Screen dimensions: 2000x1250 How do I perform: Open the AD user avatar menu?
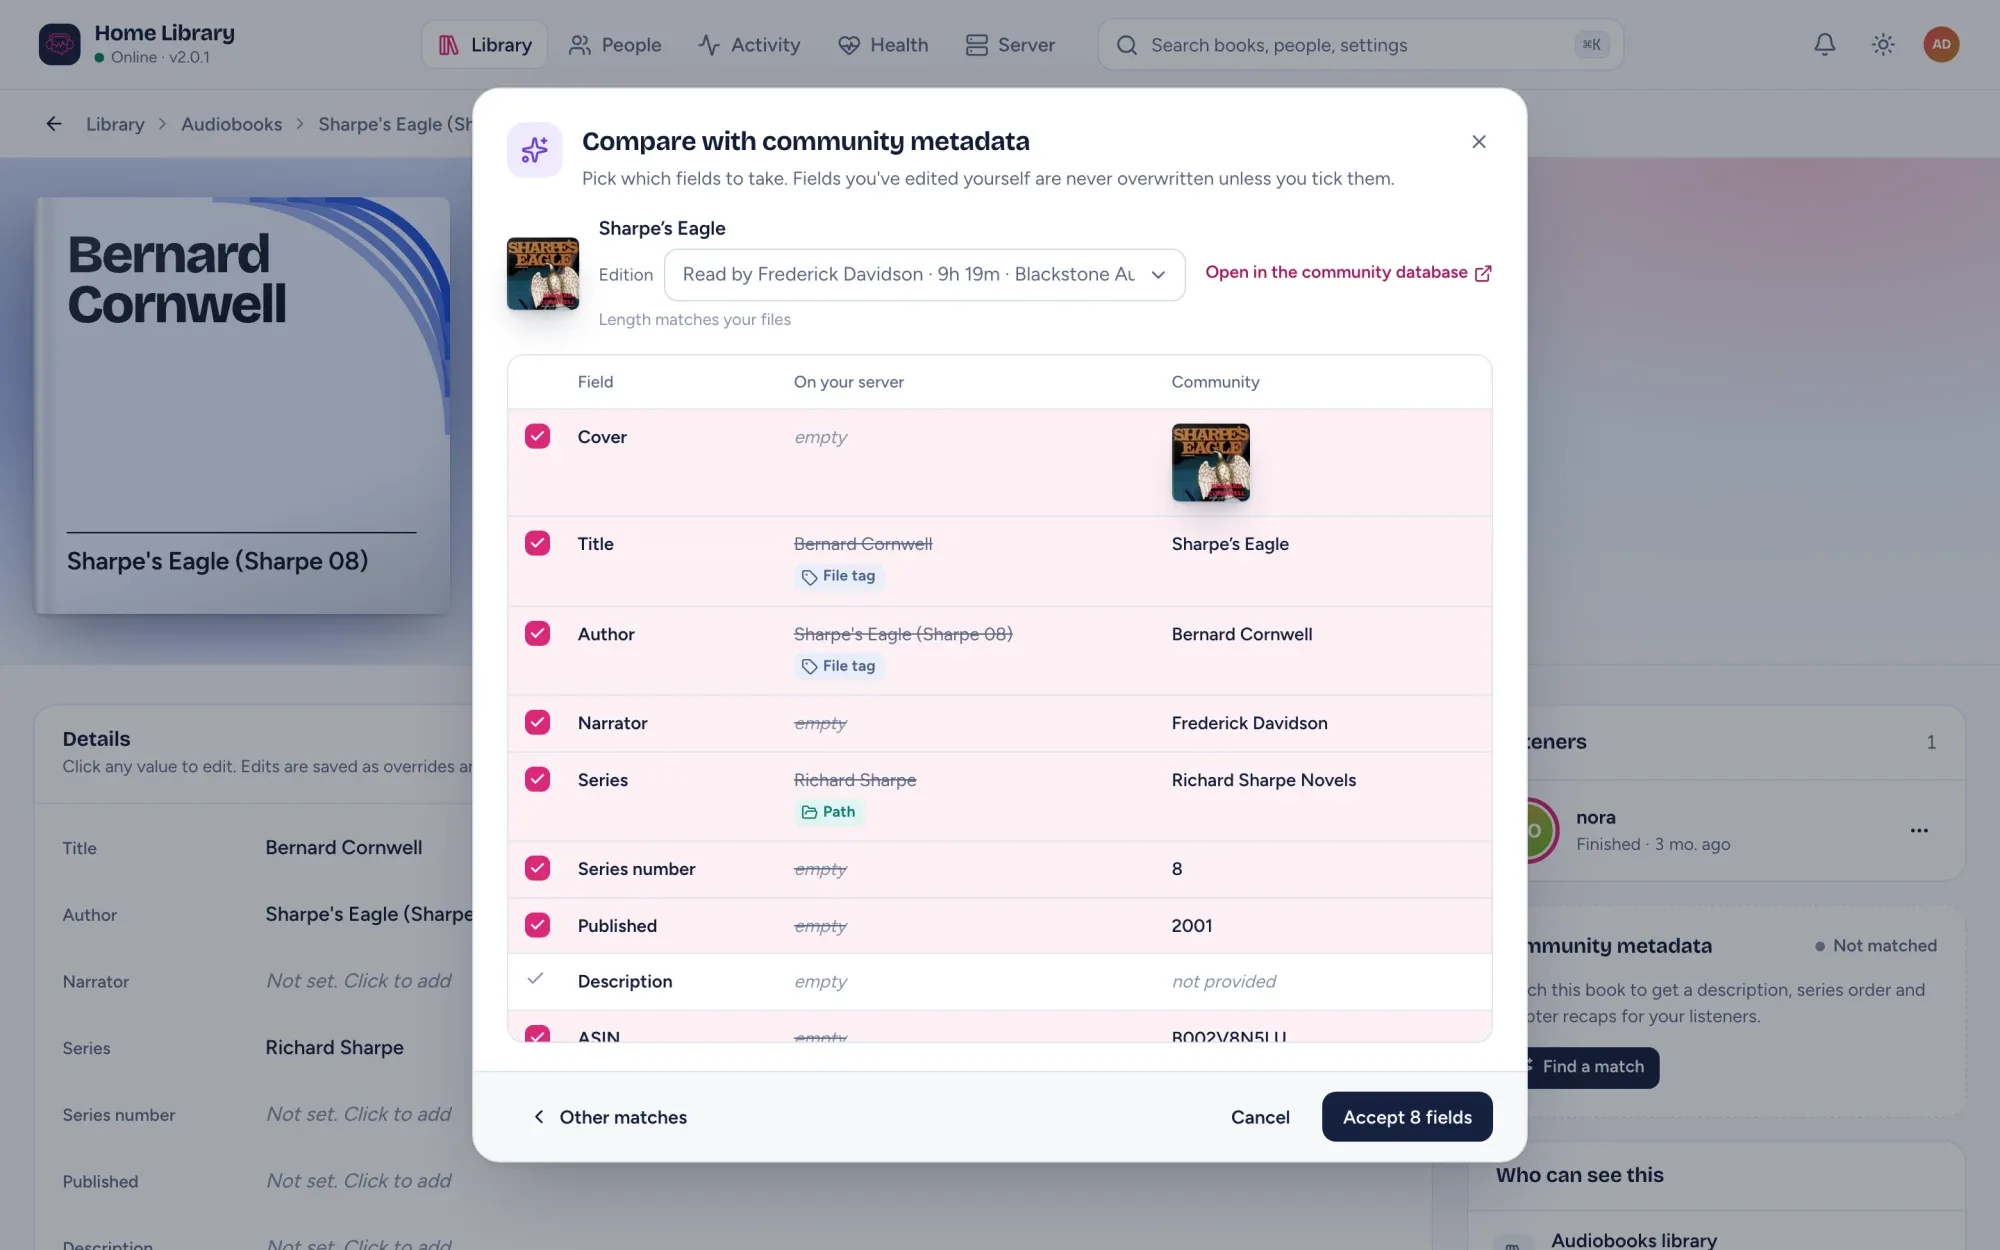(1941, 44)
